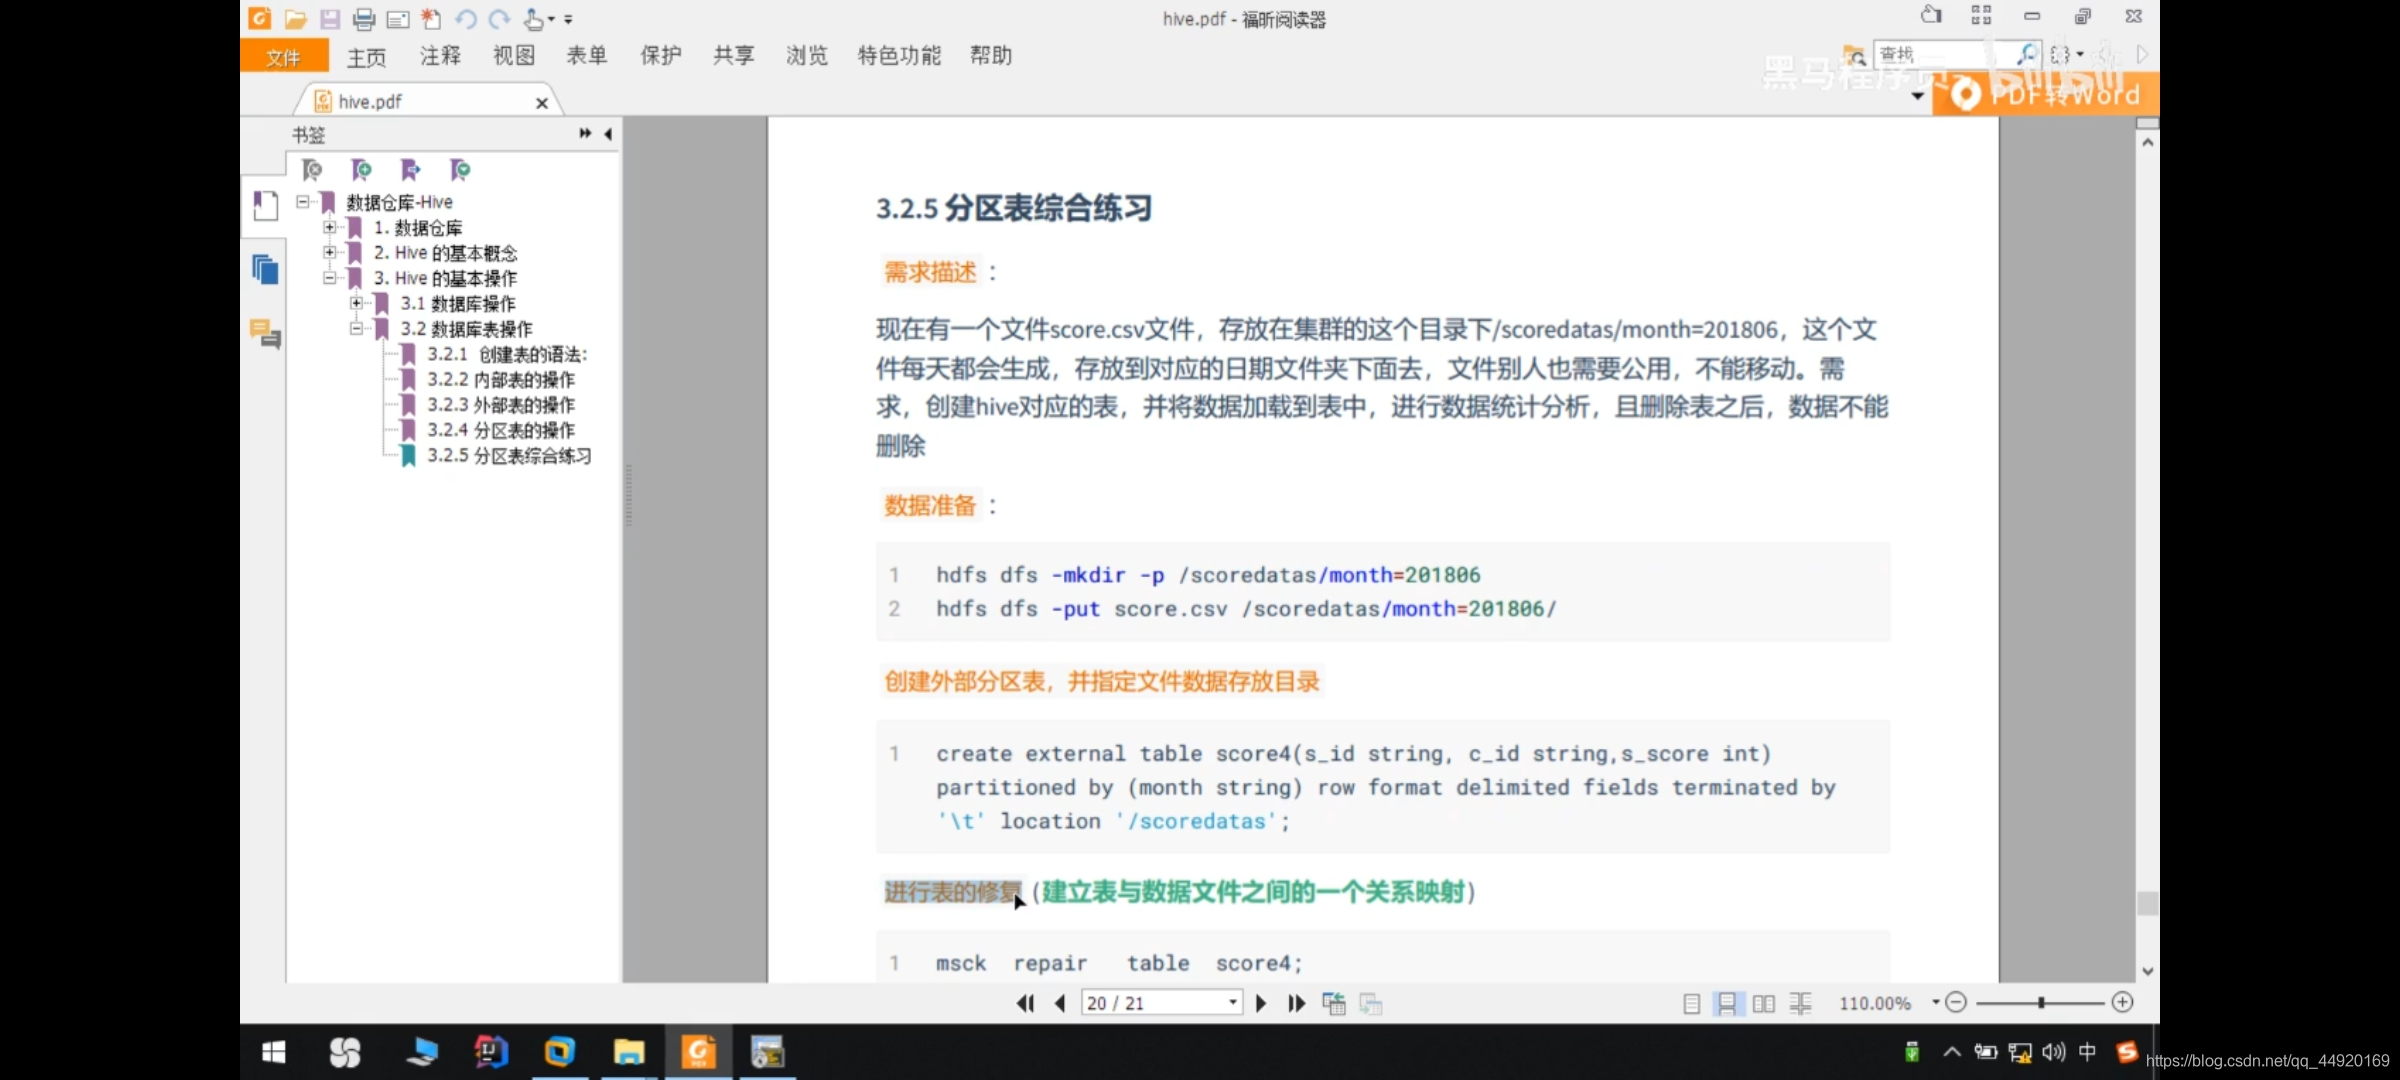Enable single page view mode
Viewport: 2400px width, 1080px height.
tap(1691, 1003)
